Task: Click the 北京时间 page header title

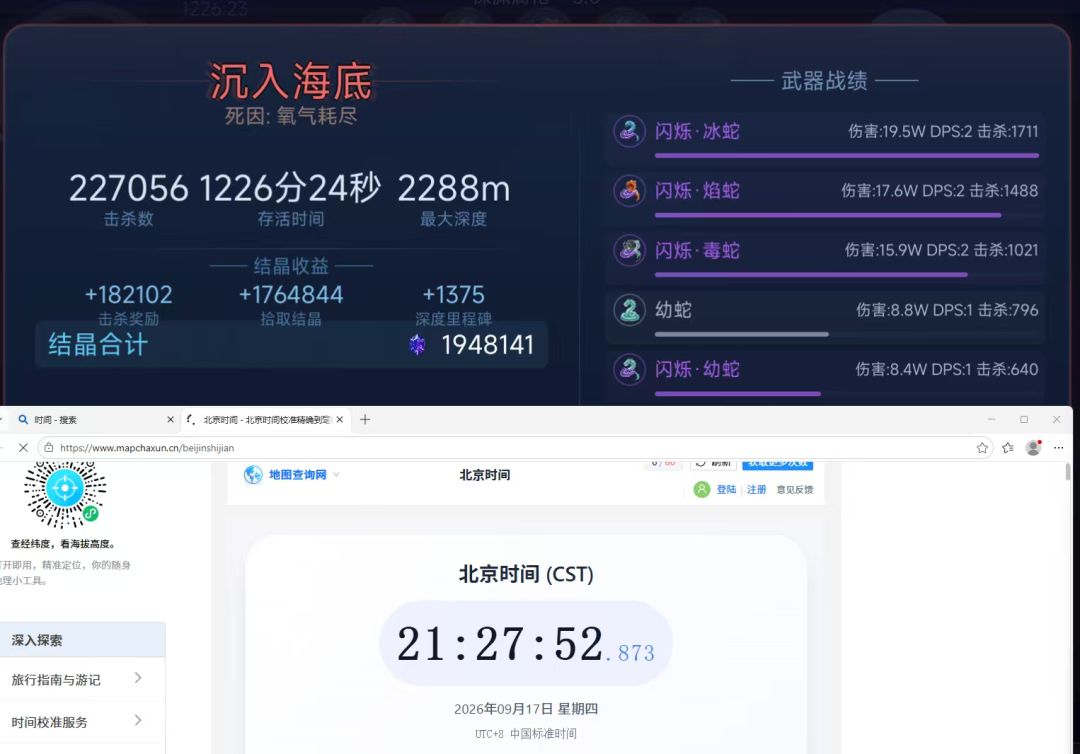Action: tap(485, 474)
